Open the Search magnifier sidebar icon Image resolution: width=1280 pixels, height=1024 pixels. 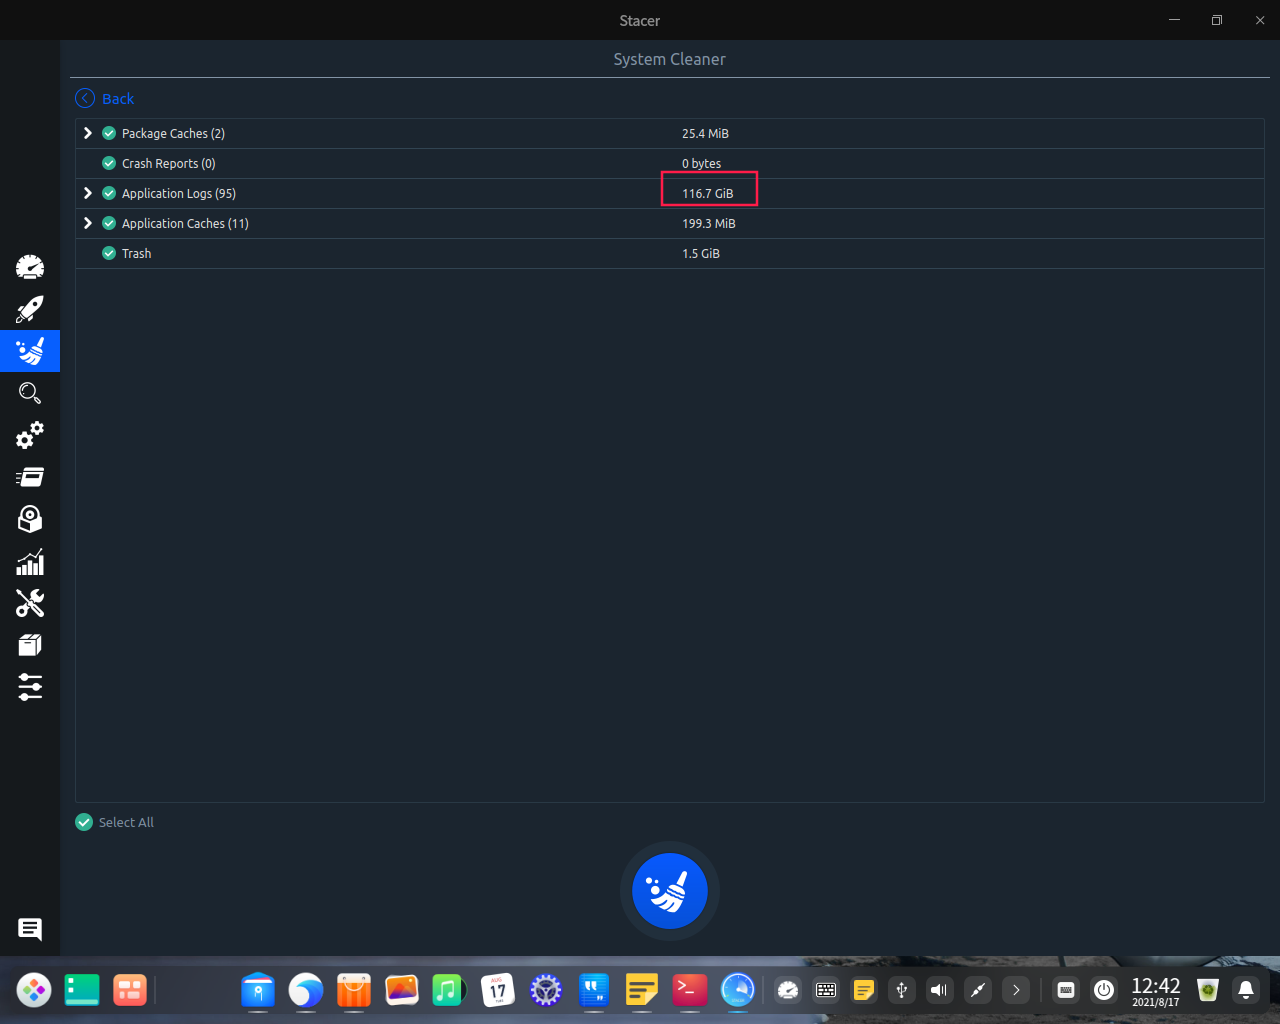(30, 393)
